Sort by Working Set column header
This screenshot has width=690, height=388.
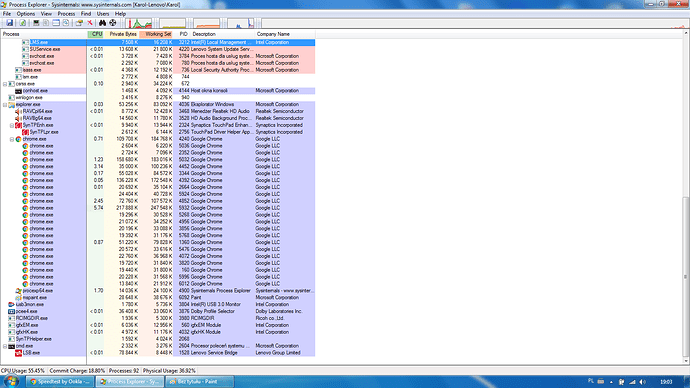pyautogui.click(x=156, y=34)
